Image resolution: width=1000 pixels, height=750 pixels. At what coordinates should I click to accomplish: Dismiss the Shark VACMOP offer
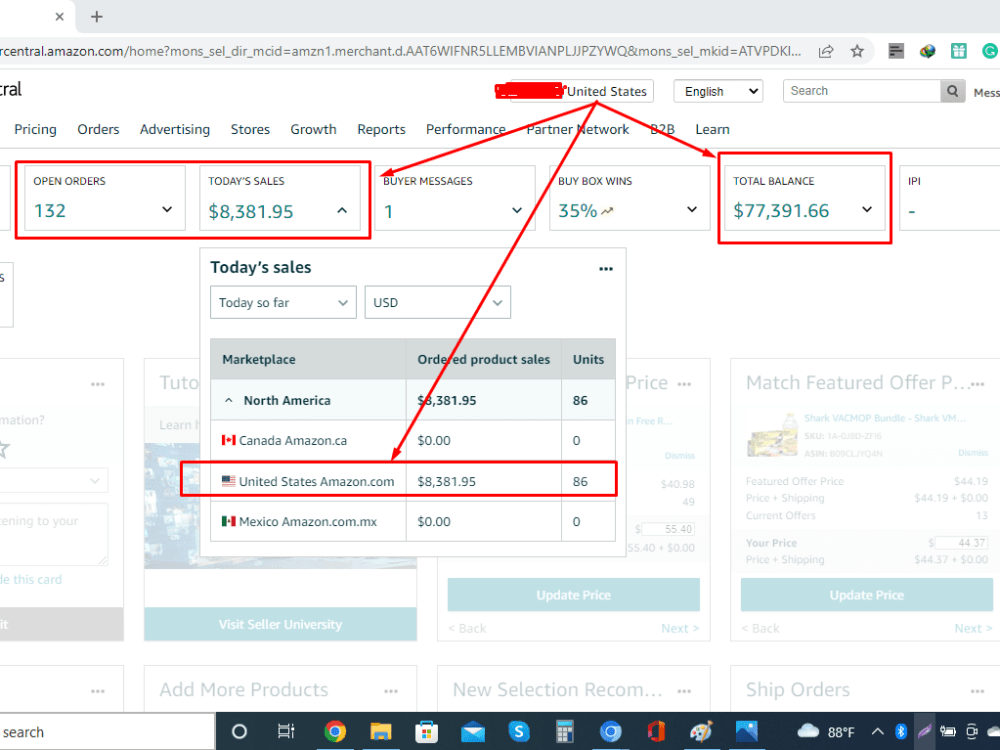(x=973, y=453)
